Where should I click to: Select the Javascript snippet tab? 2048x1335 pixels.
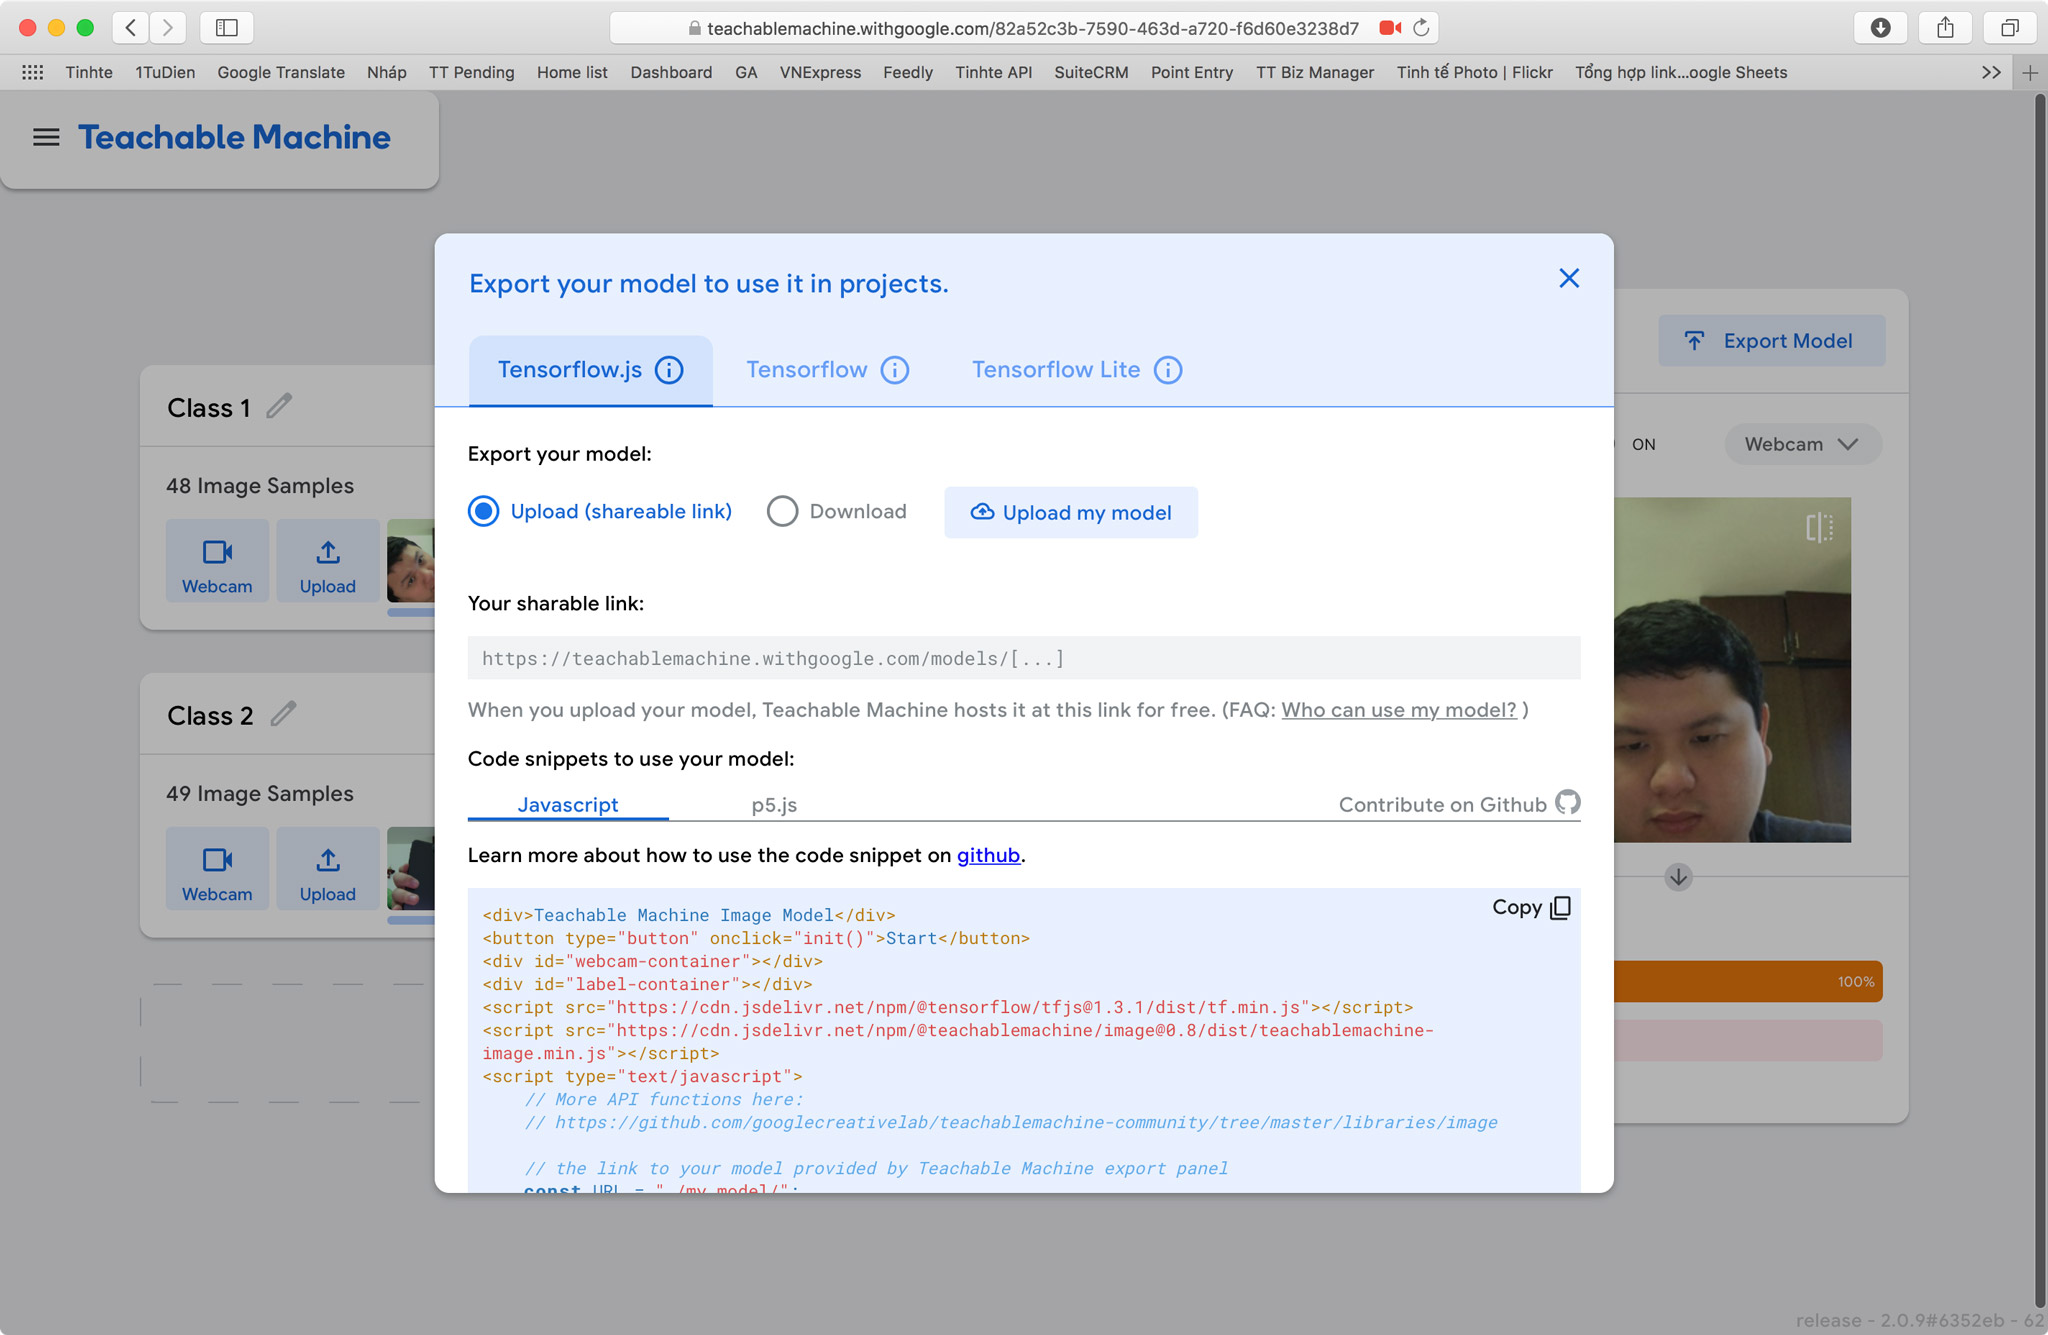pyautogui.click(x=568, y=805)
